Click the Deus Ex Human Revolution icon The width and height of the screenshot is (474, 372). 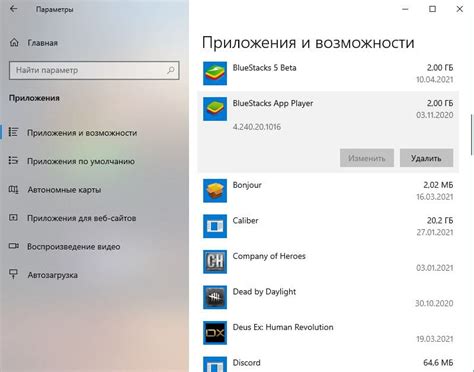[215, 333]
